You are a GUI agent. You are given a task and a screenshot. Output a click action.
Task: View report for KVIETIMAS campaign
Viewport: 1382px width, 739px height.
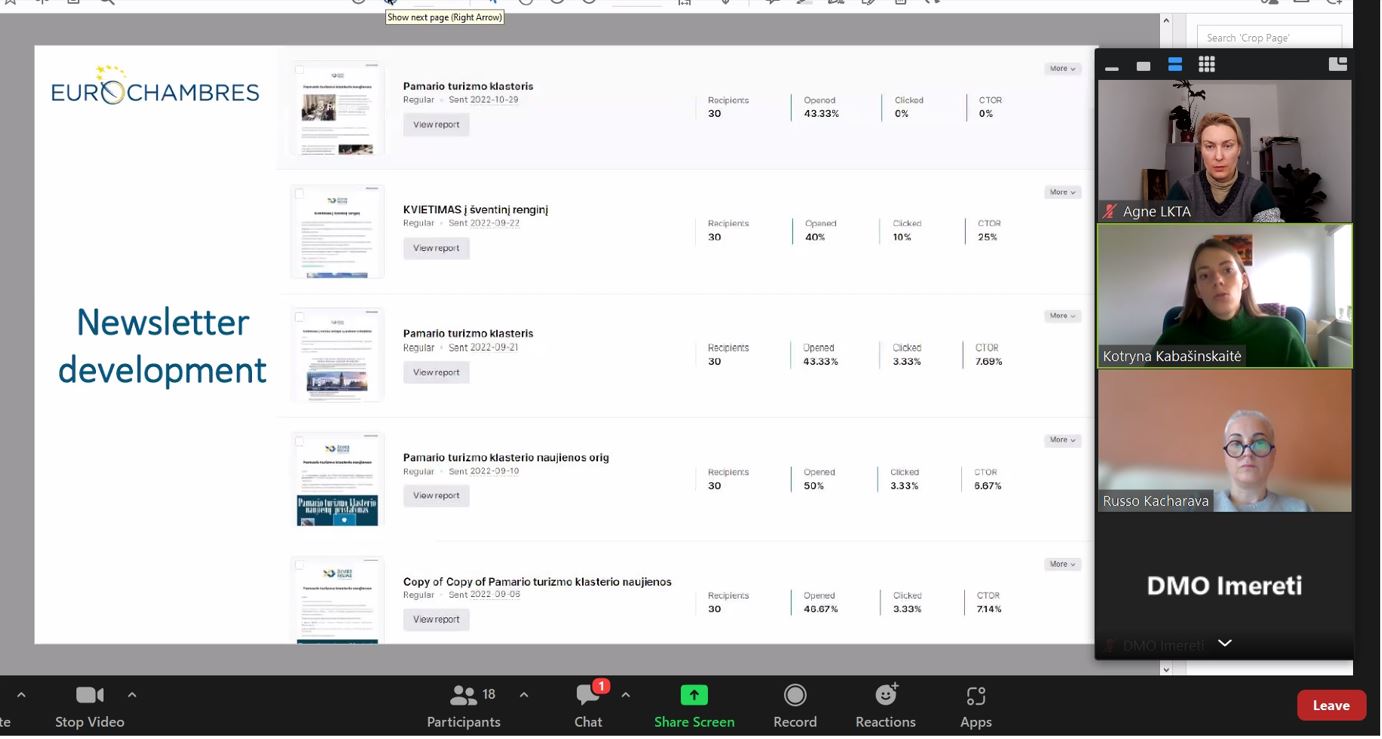(x=436, y=248)
